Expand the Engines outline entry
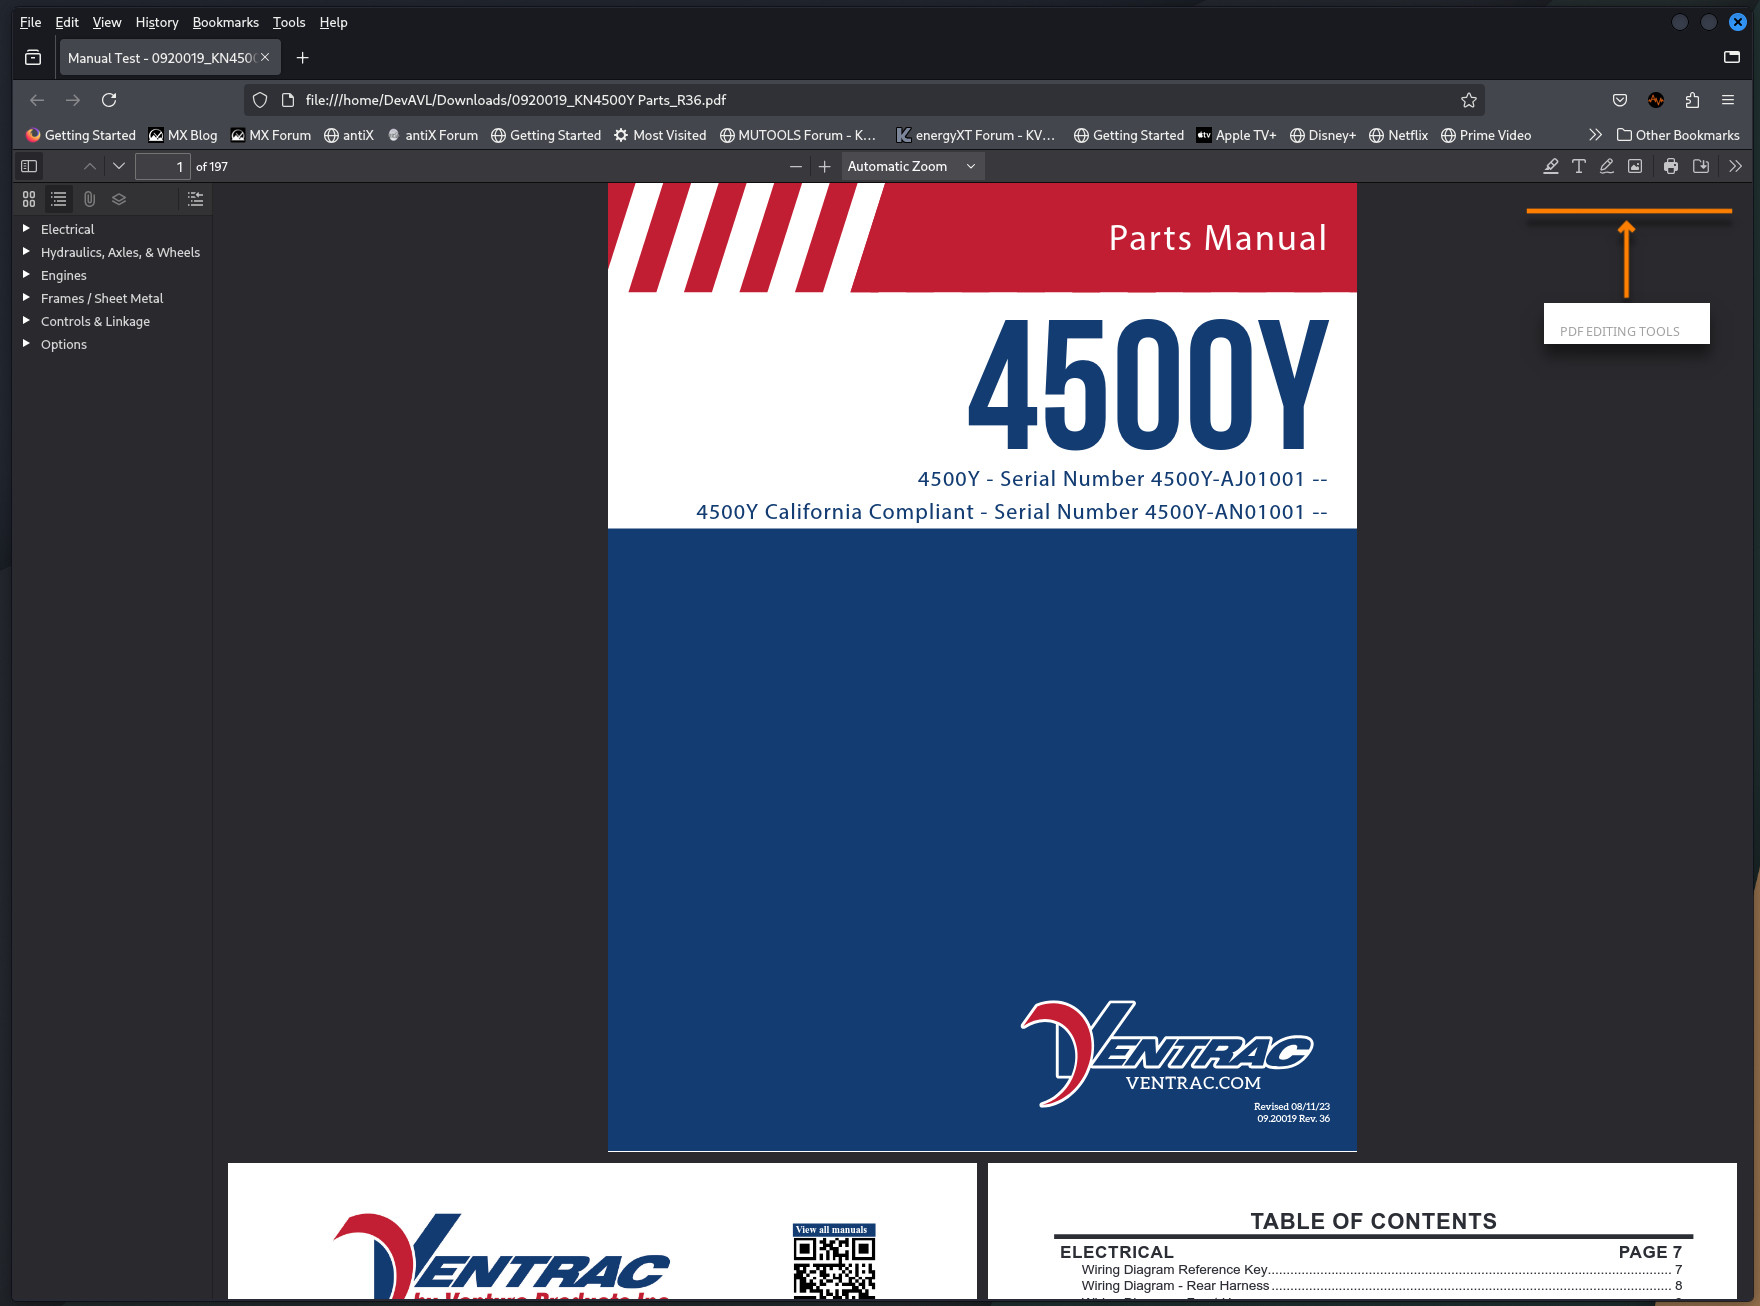 point(26,275)
